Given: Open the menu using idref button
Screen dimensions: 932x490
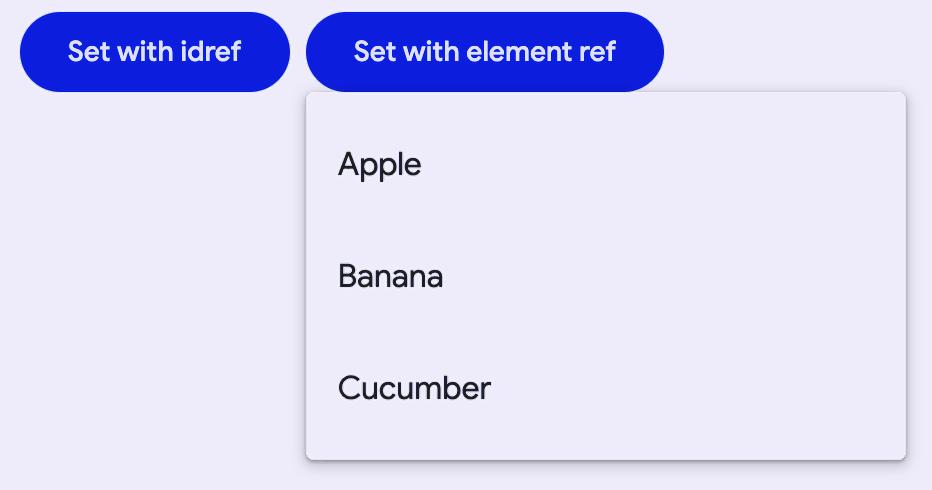Looking at the screenshot, I should (154, 52).
